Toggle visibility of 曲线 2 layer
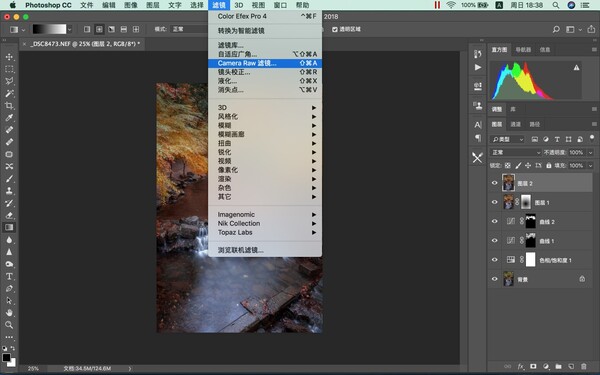600x375 pixels. pyautogui.click(x=494, y=221)
